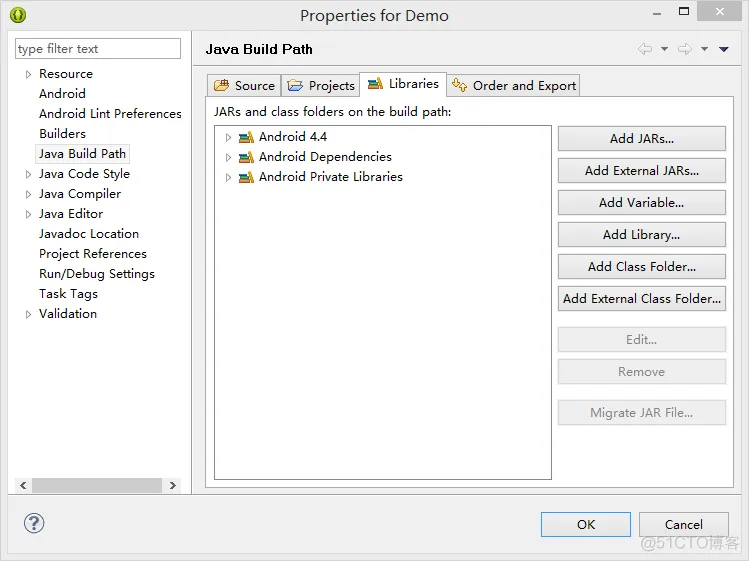Open Javadoc Location page

pos(89,234)
